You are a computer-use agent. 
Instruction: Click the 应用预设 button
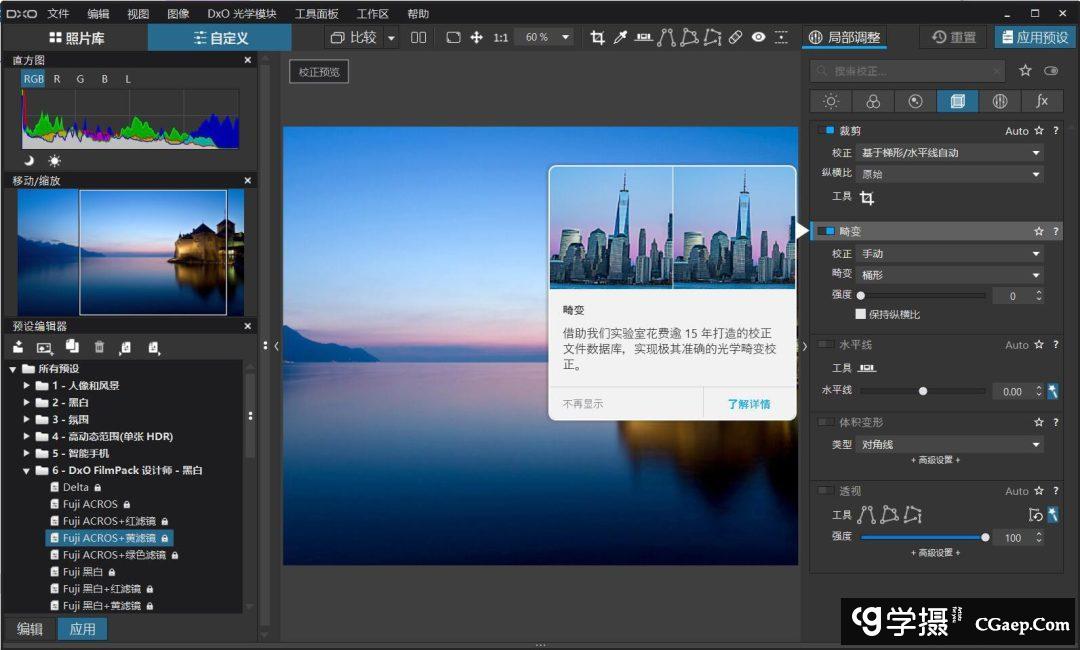click(x=1034, y=38)
